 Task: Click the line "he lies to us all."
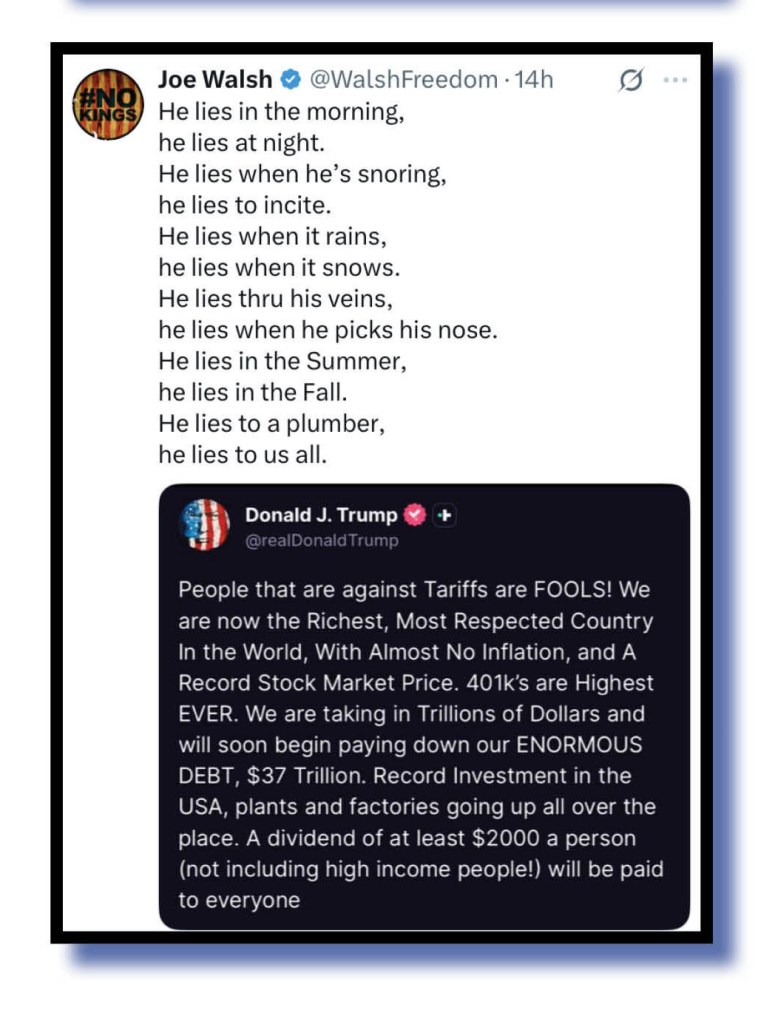coord(242,454)
